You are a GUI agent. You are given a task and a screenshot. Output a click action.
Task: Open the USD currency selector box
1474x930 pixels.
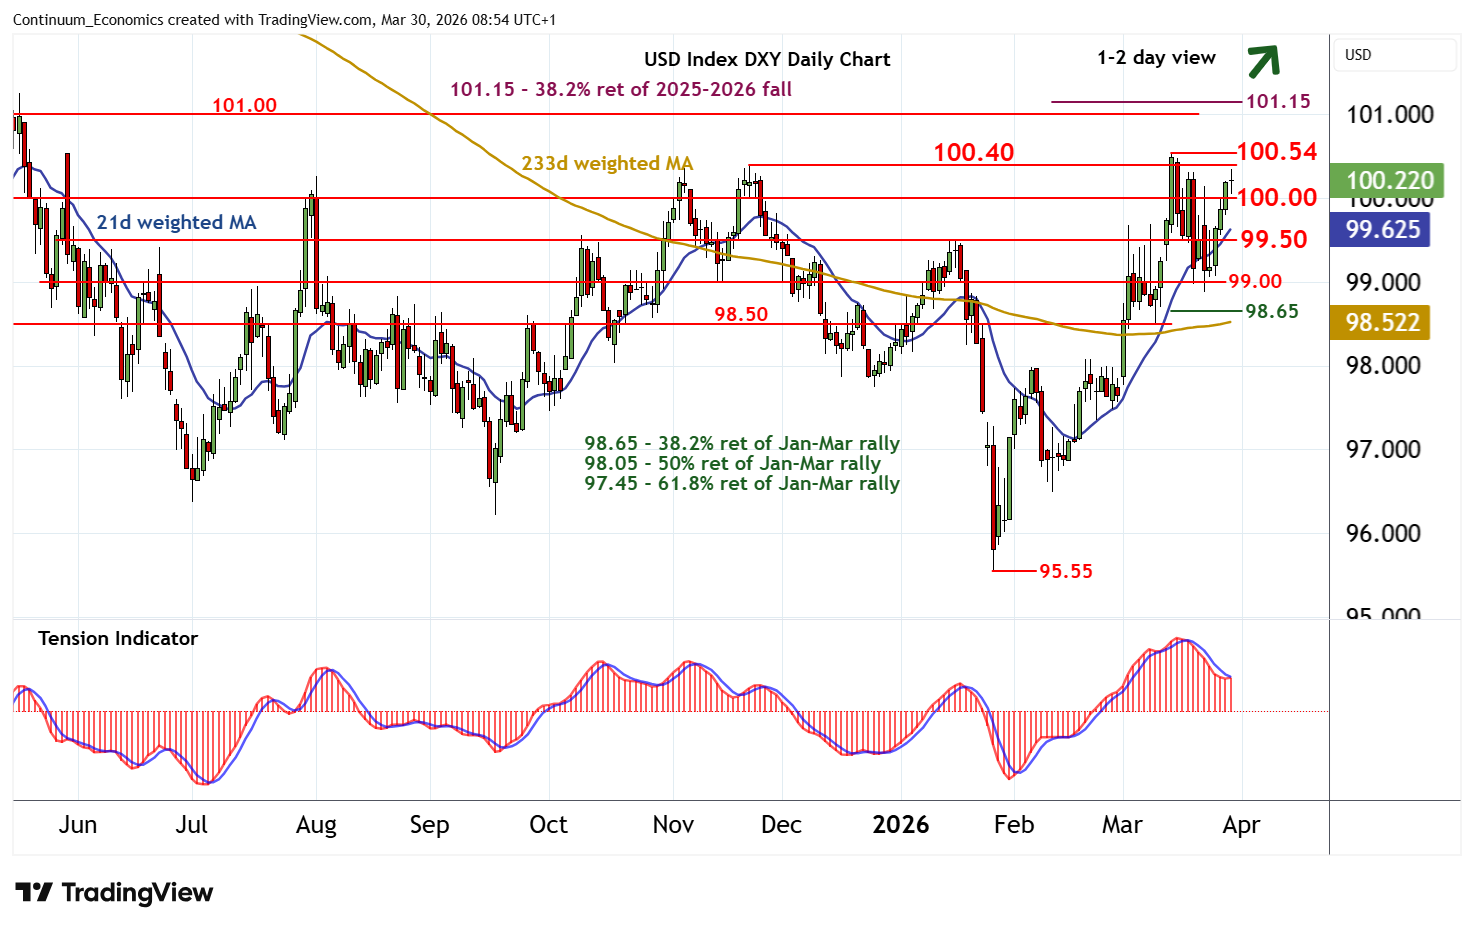pos(1395,55)
